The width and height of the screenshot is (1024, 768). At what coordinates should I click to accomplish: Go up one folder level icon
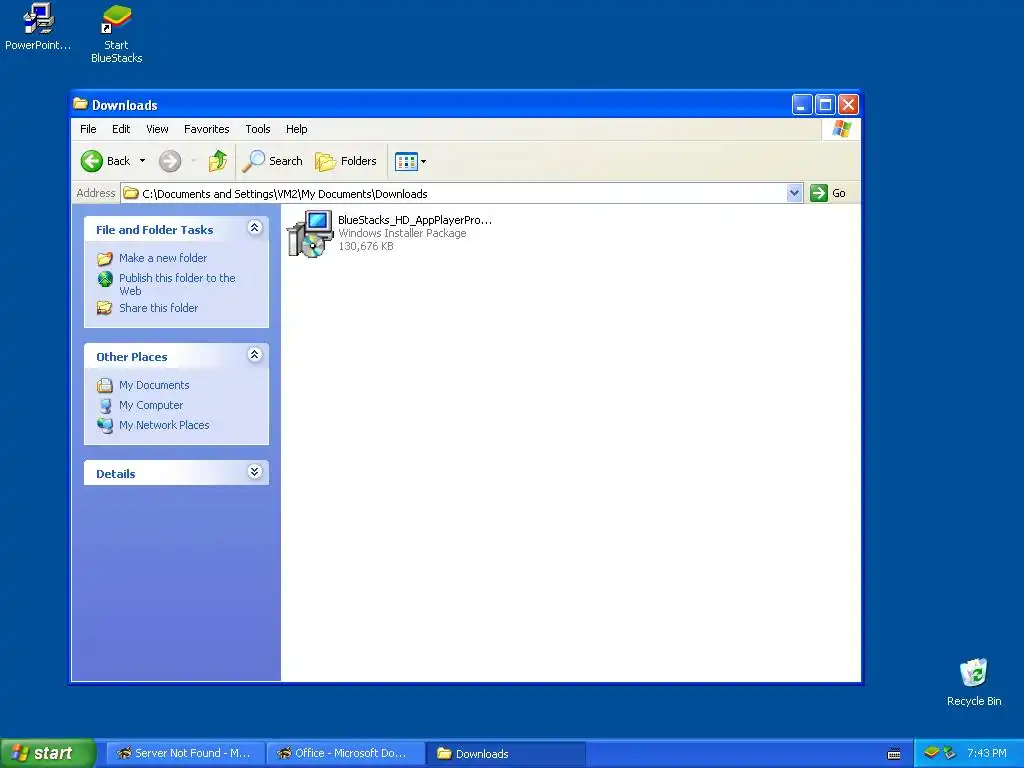click(217, 161)
